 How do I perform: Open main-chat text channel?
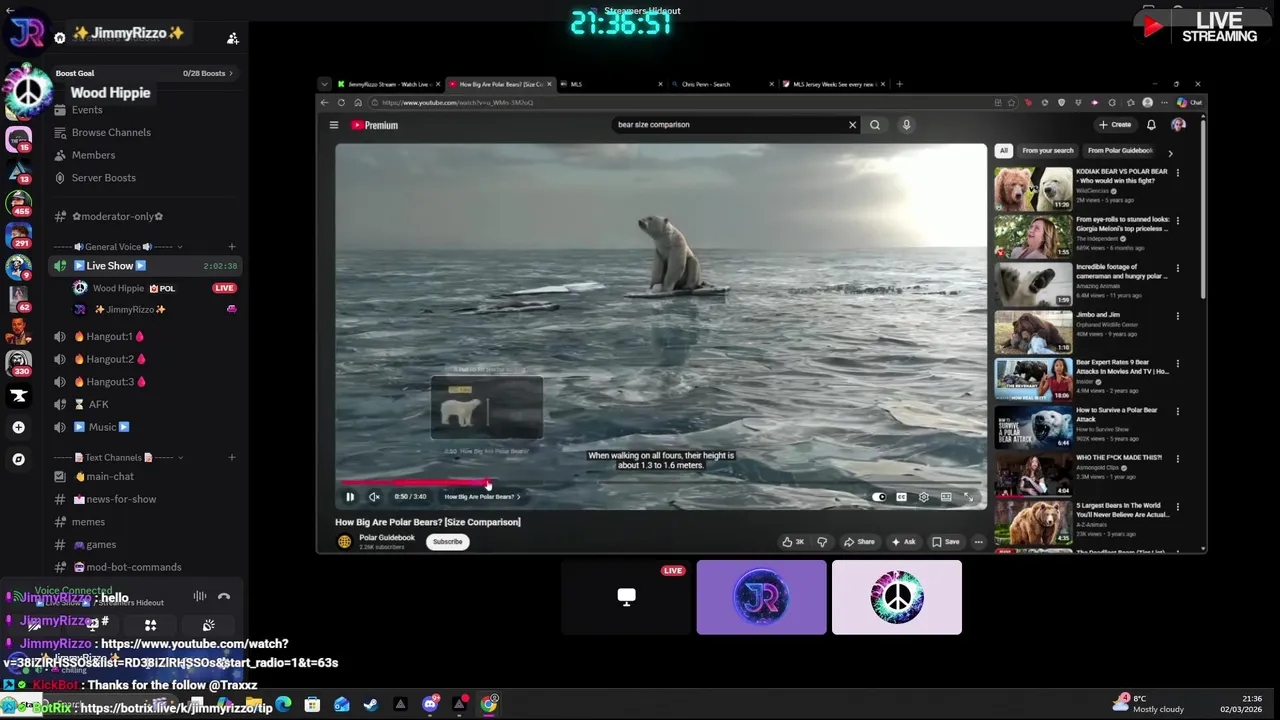point(110,477)
